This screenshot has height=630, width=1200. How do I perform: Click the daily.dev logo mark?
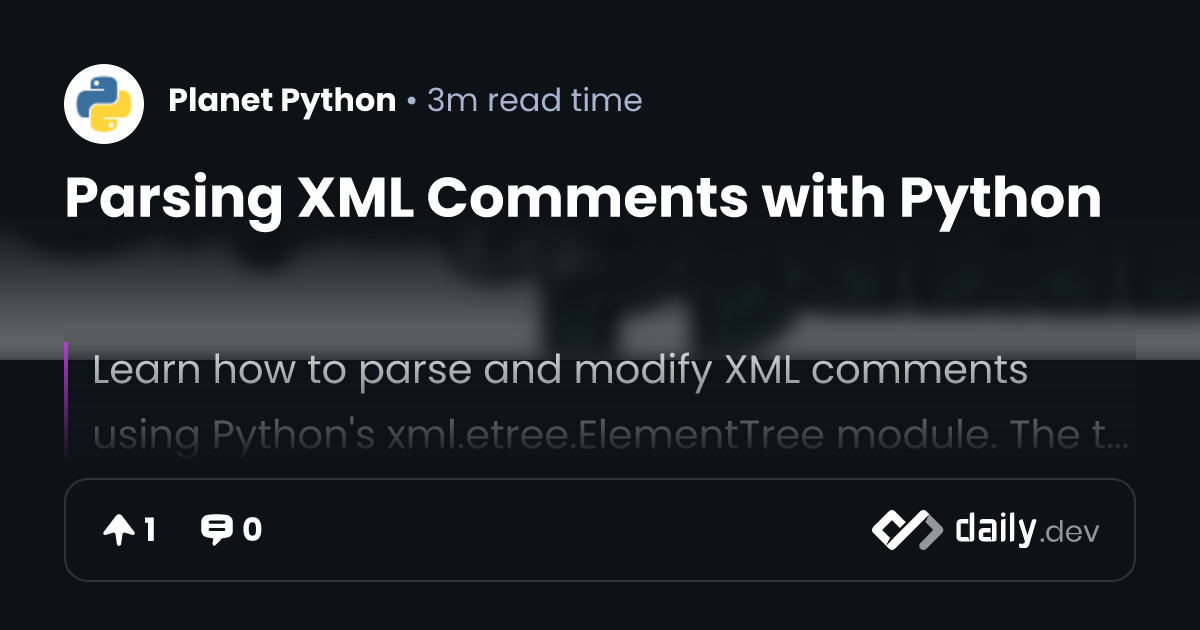(906, 530)
